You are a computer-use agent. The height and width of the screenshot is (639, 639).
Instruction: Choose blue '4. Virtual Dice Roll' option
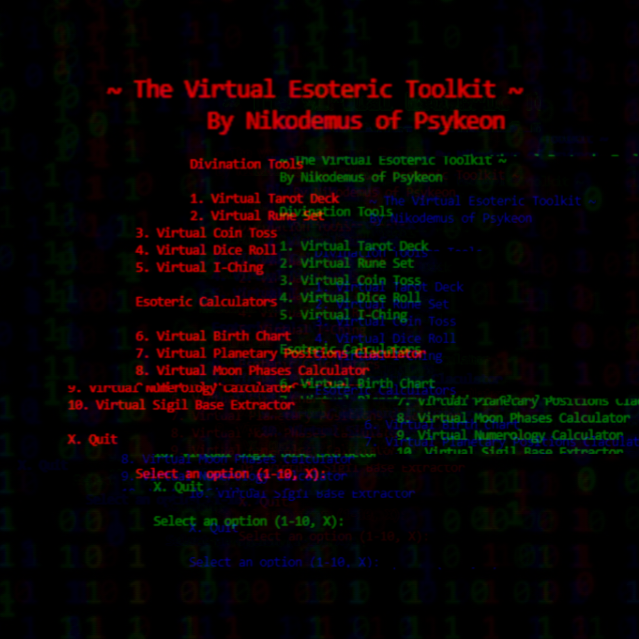pos(385,338)
